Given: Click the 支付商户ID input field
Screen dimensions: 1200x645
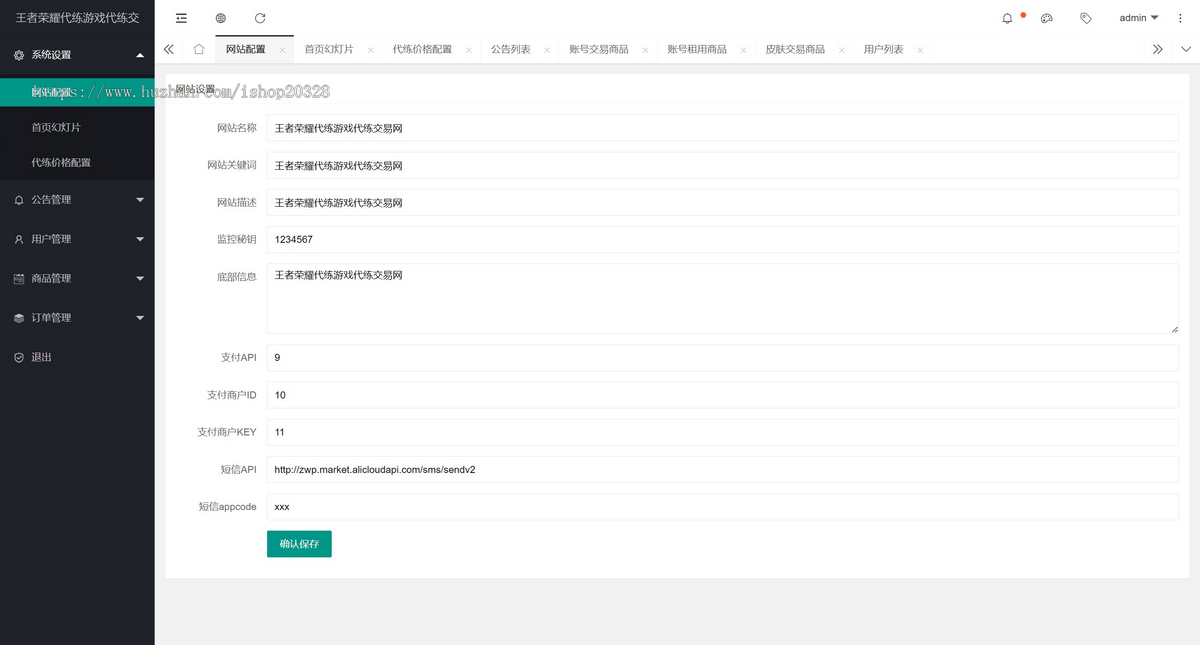Looking at the screenshot, I should 722,395.
